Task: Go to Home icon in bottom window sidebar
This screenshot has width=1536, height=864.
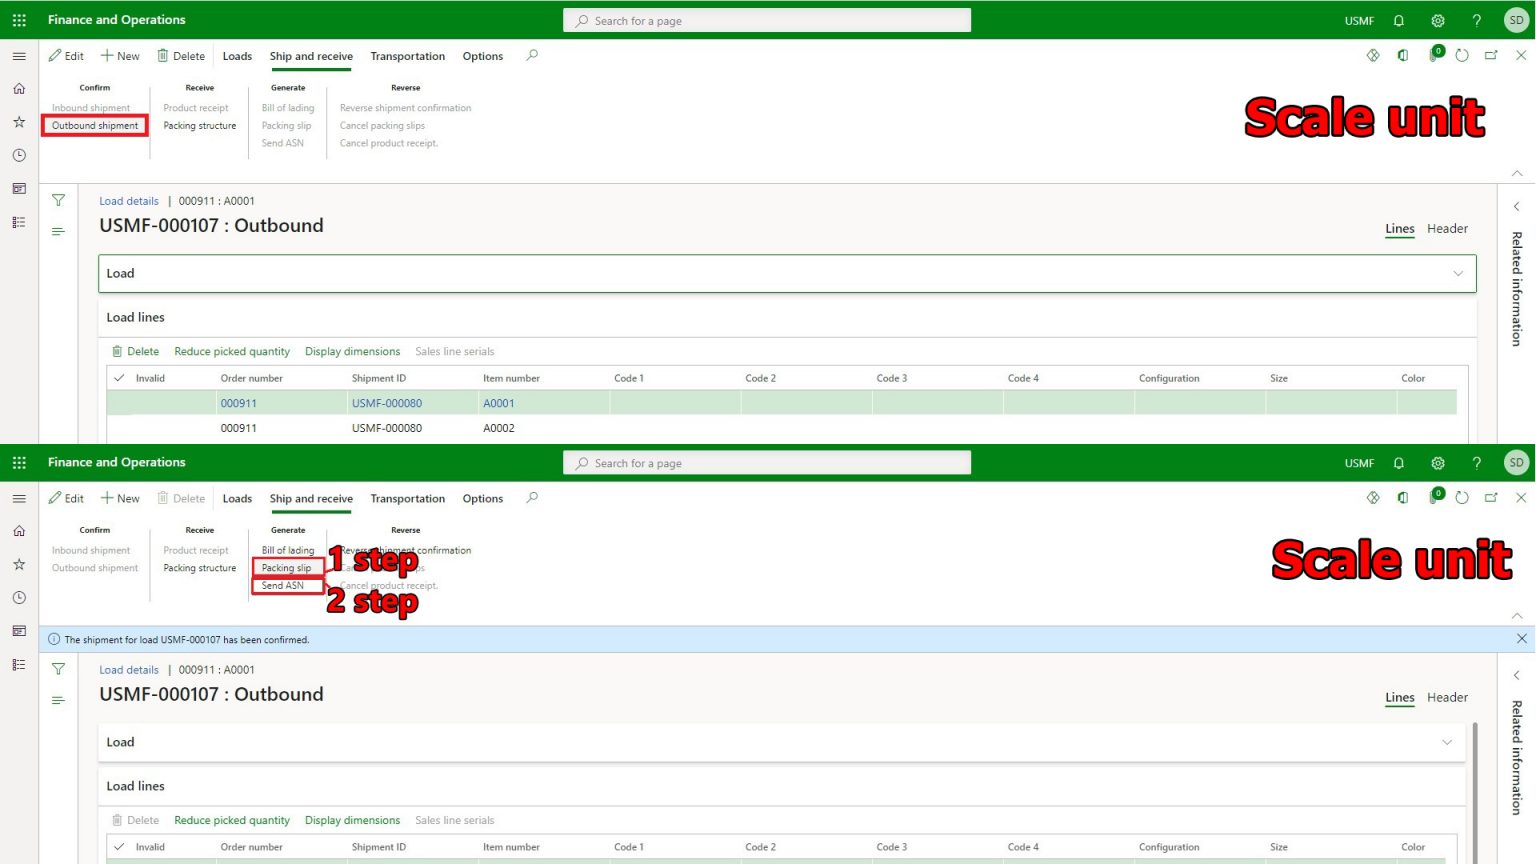Action: pyautogui.click(x=19, y=531)
